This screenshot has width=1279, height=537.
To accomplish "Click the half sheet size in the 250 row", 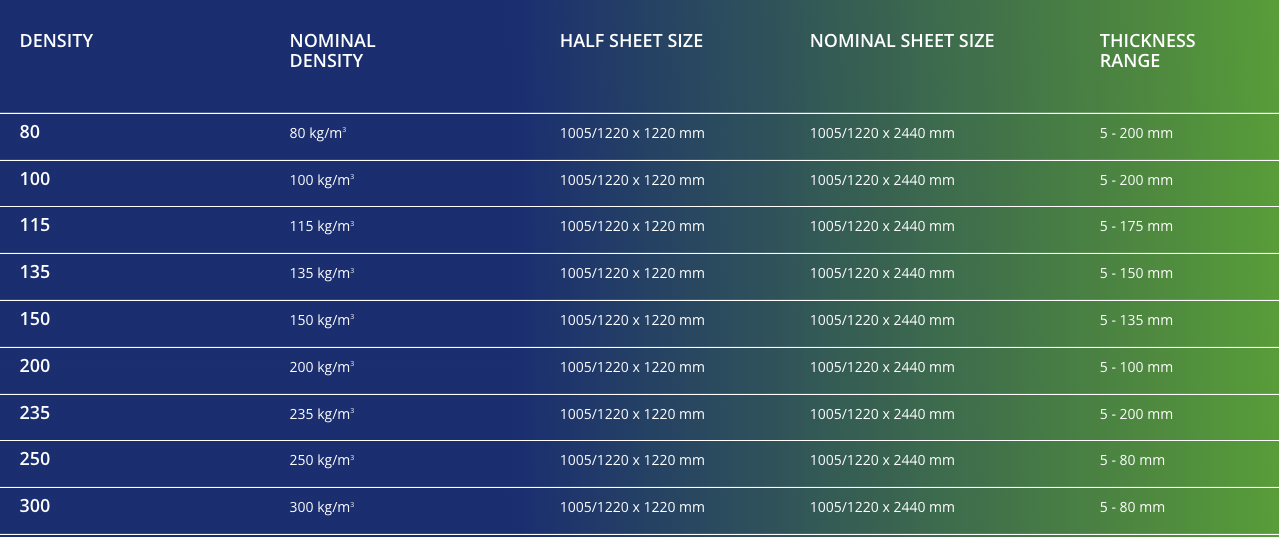I will click(x=632, y=460).
